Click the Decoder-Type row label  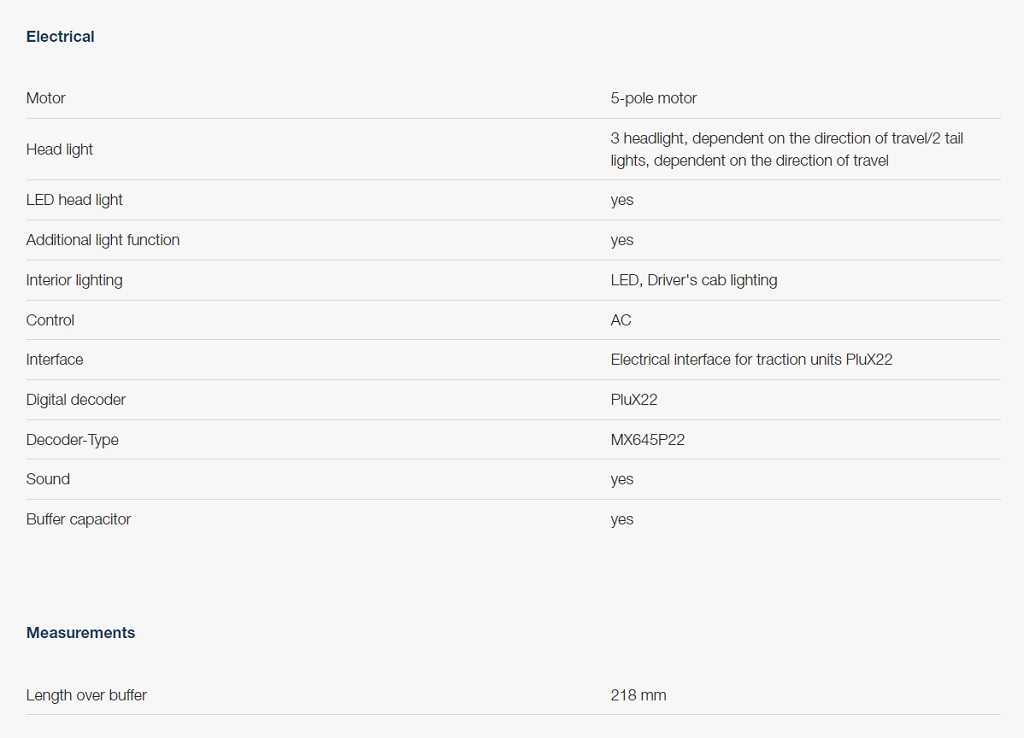pyautogui.click(x=72, y=439)
